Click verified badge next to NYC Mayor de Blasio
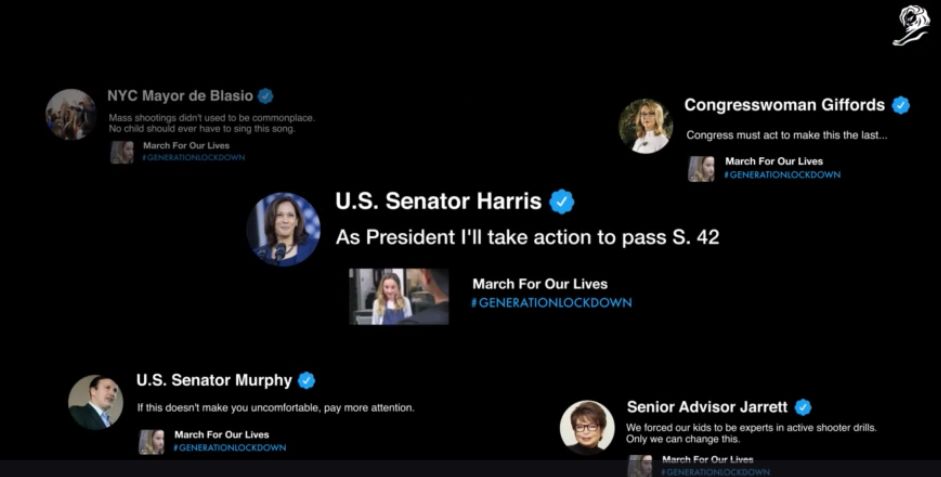 (265, 96)
